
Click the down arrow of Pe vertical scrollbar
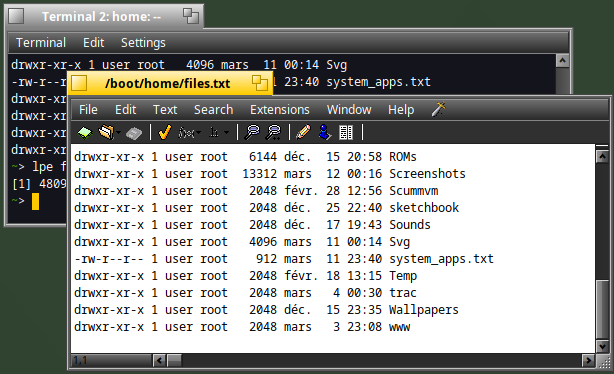pos(602,346)
